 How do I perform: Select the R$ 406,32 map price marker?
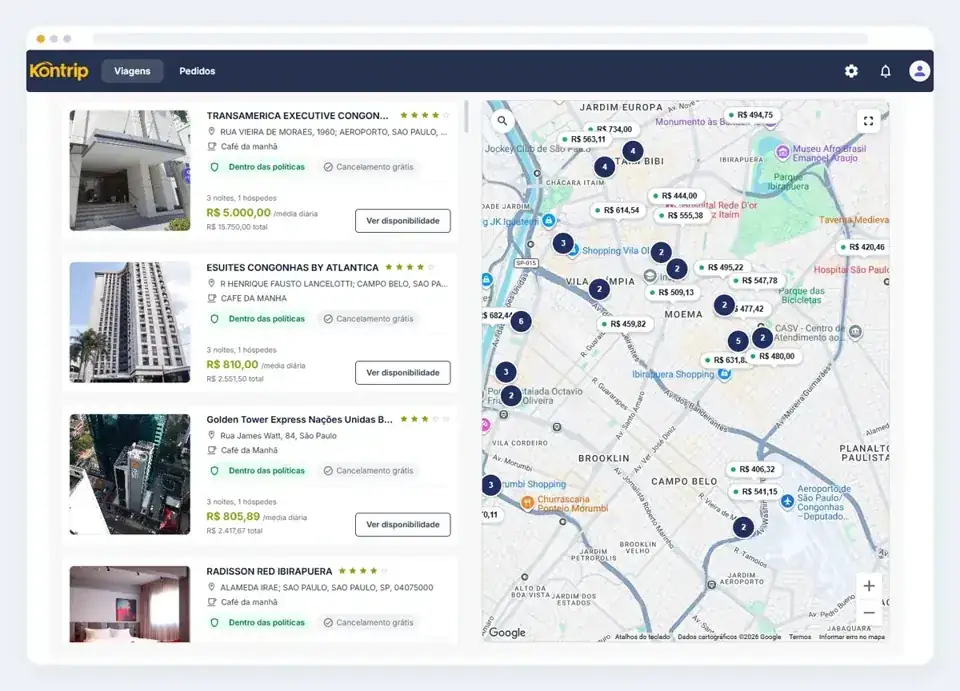coord(752,469)
